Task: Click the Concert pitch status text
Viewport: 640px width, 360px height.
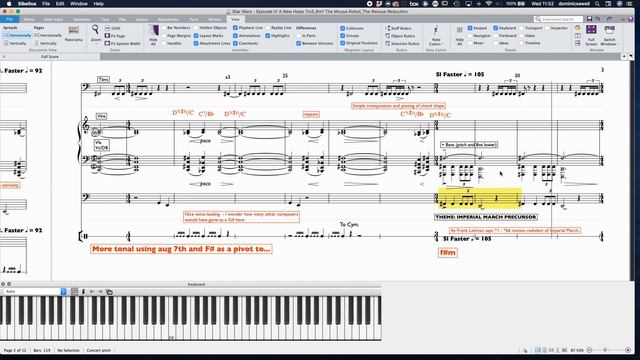Action: pyautogui.click(x=98, y=350)
